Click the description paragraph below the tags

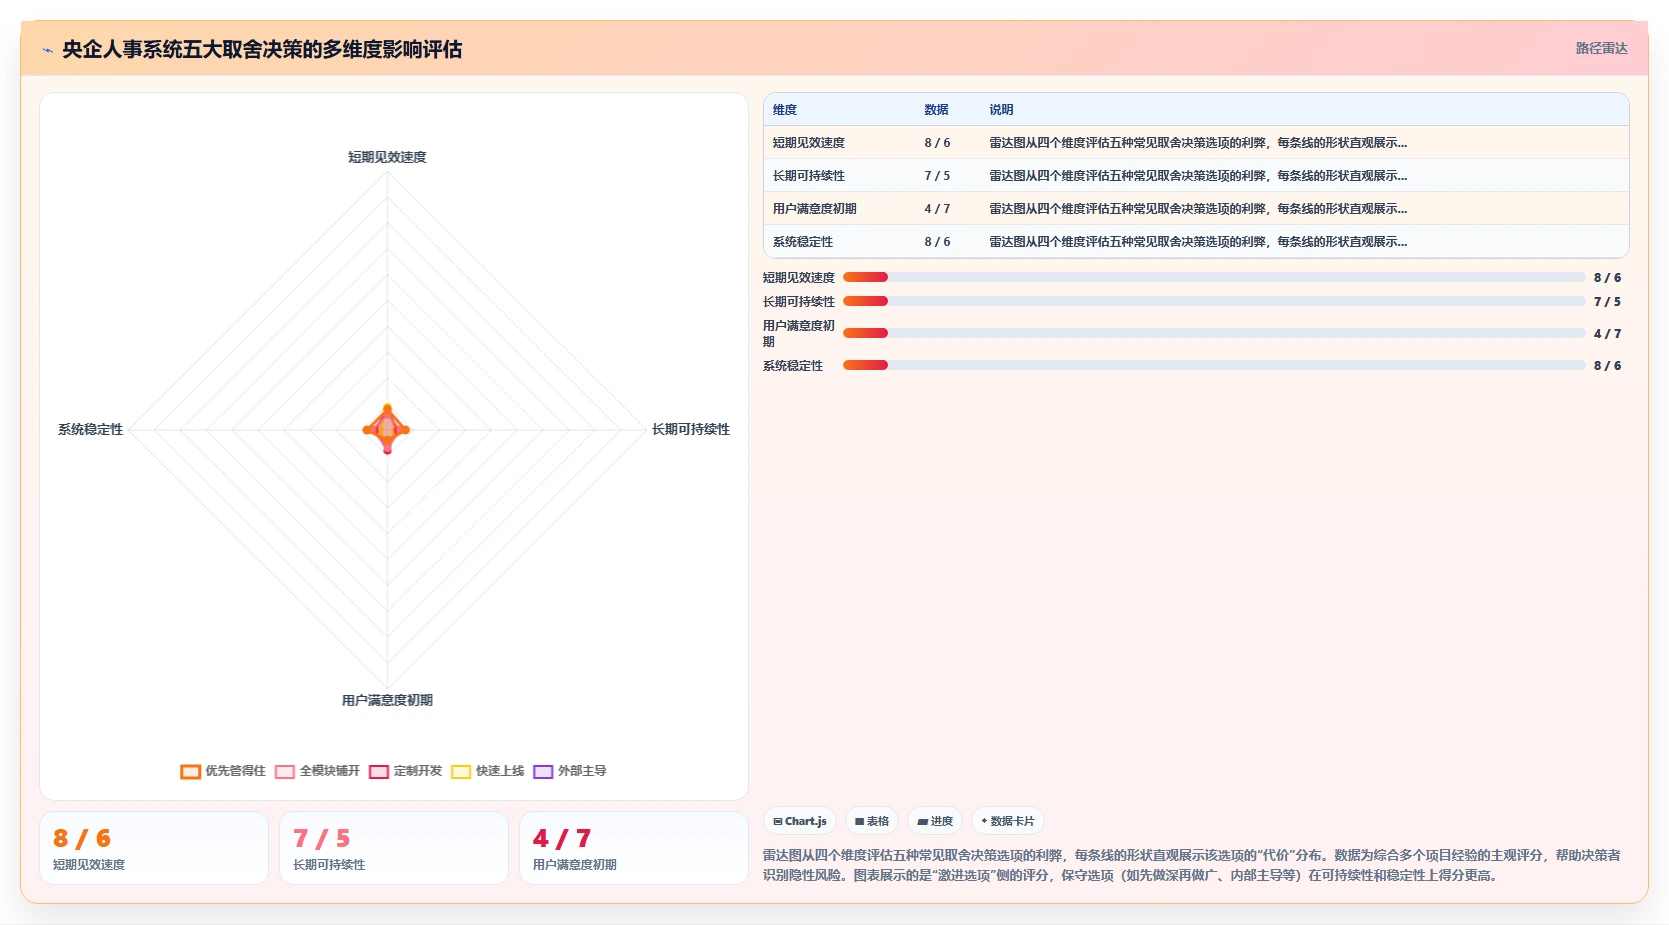[1192, 865]
